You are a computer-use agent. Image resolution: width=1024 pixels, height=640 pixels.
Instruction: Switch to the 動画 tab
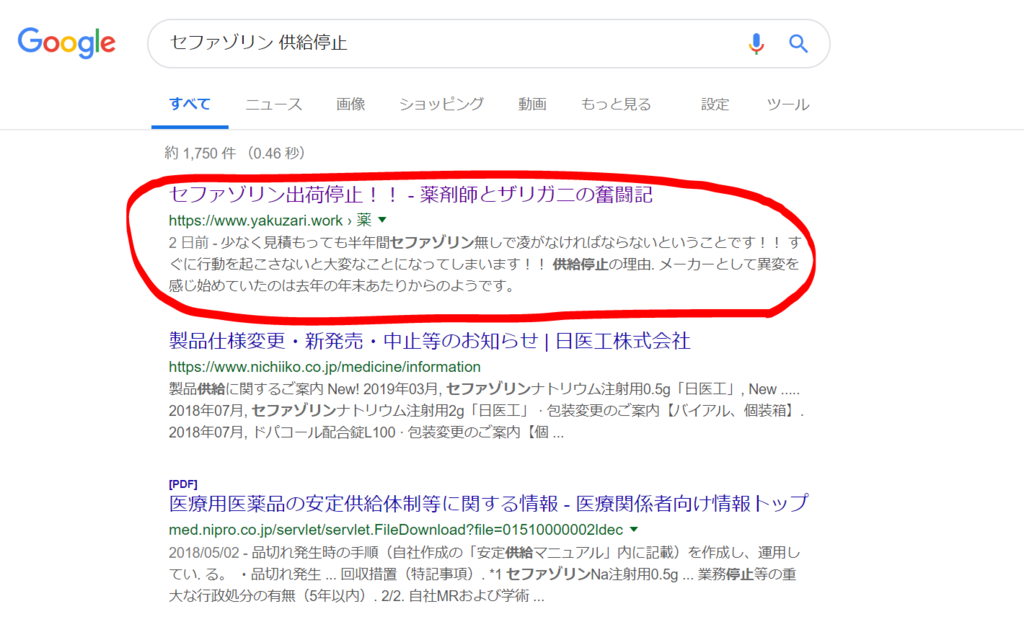(x=532, y=103)
